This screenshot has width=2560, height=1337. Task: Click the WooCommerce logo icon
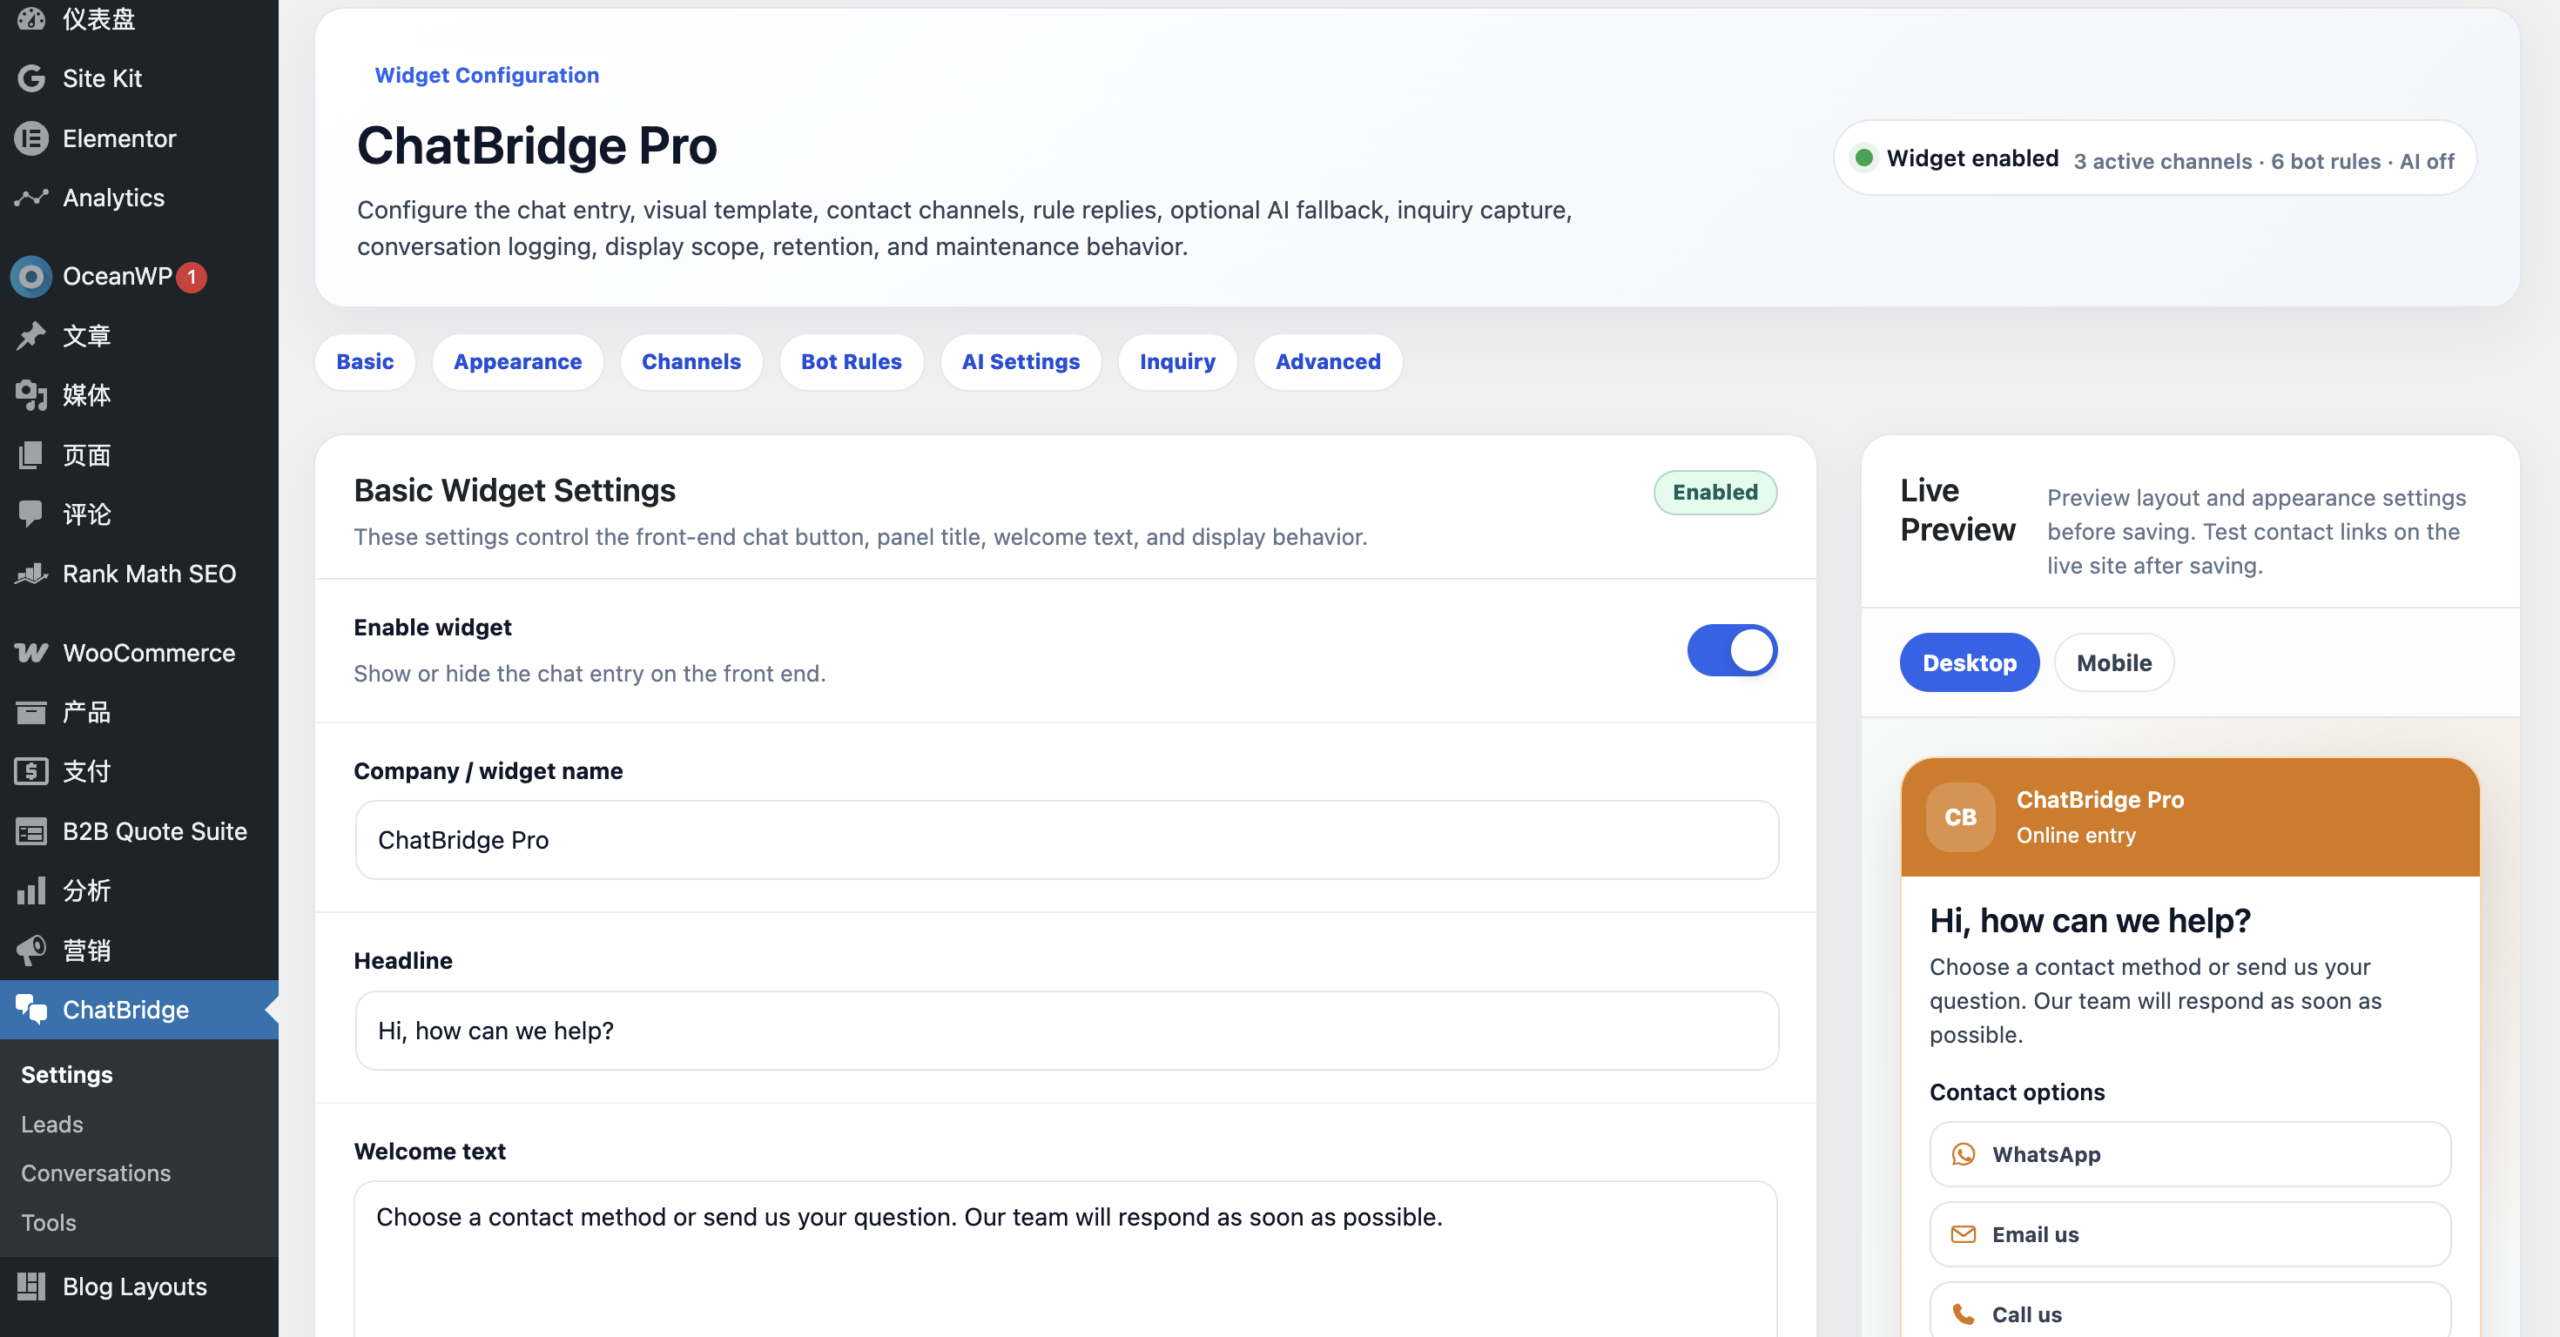[x=31, y=653]
